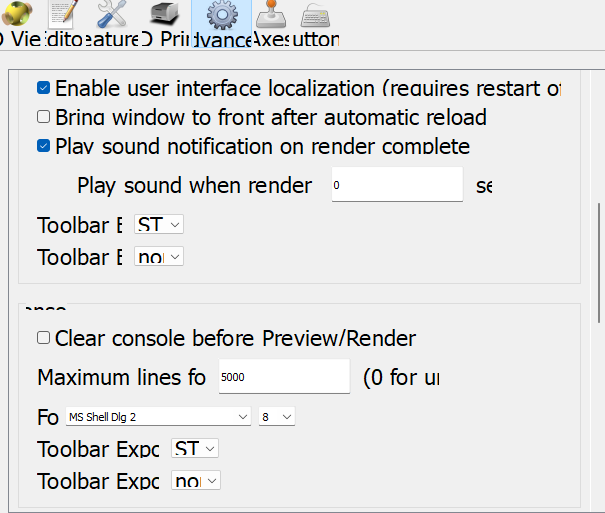
Task: Open the MS Shell Dlg 2 font dropdown
Action: click(159, 416)
